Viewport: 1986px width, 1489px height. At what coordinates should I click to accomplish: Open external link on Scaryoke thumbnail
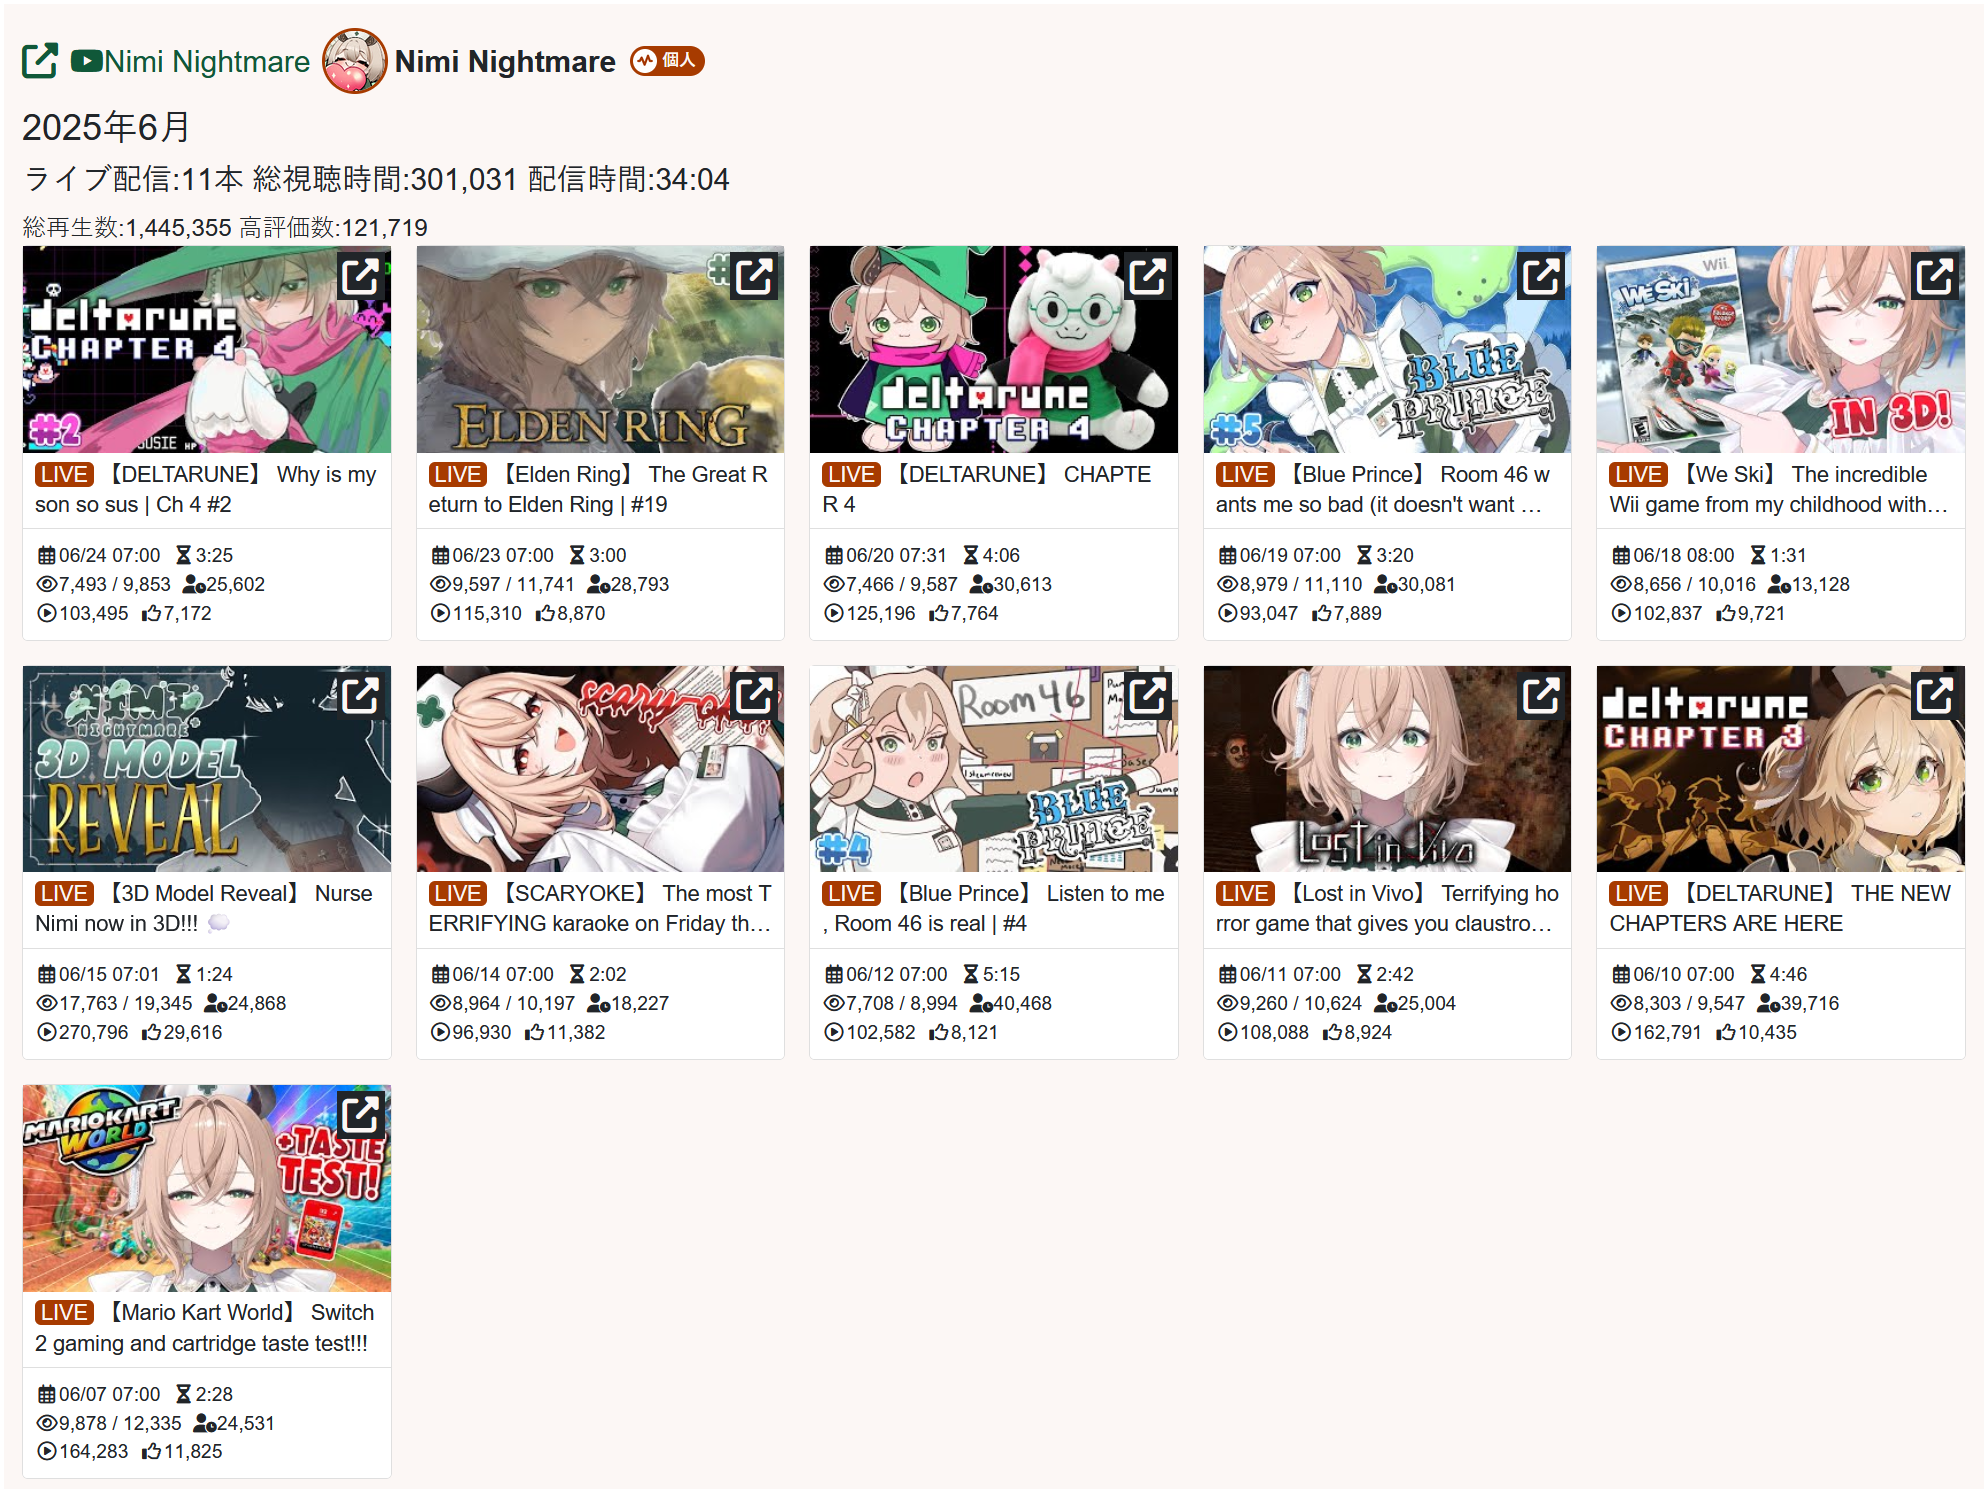(x=755, y=695)
